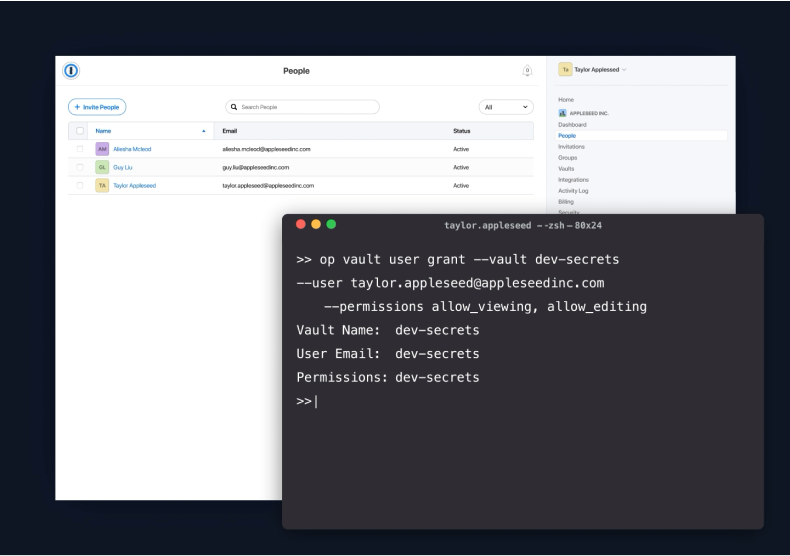Click the Name column sort arrow
This screenshot has height=556, width=790.
pos(204,131)
